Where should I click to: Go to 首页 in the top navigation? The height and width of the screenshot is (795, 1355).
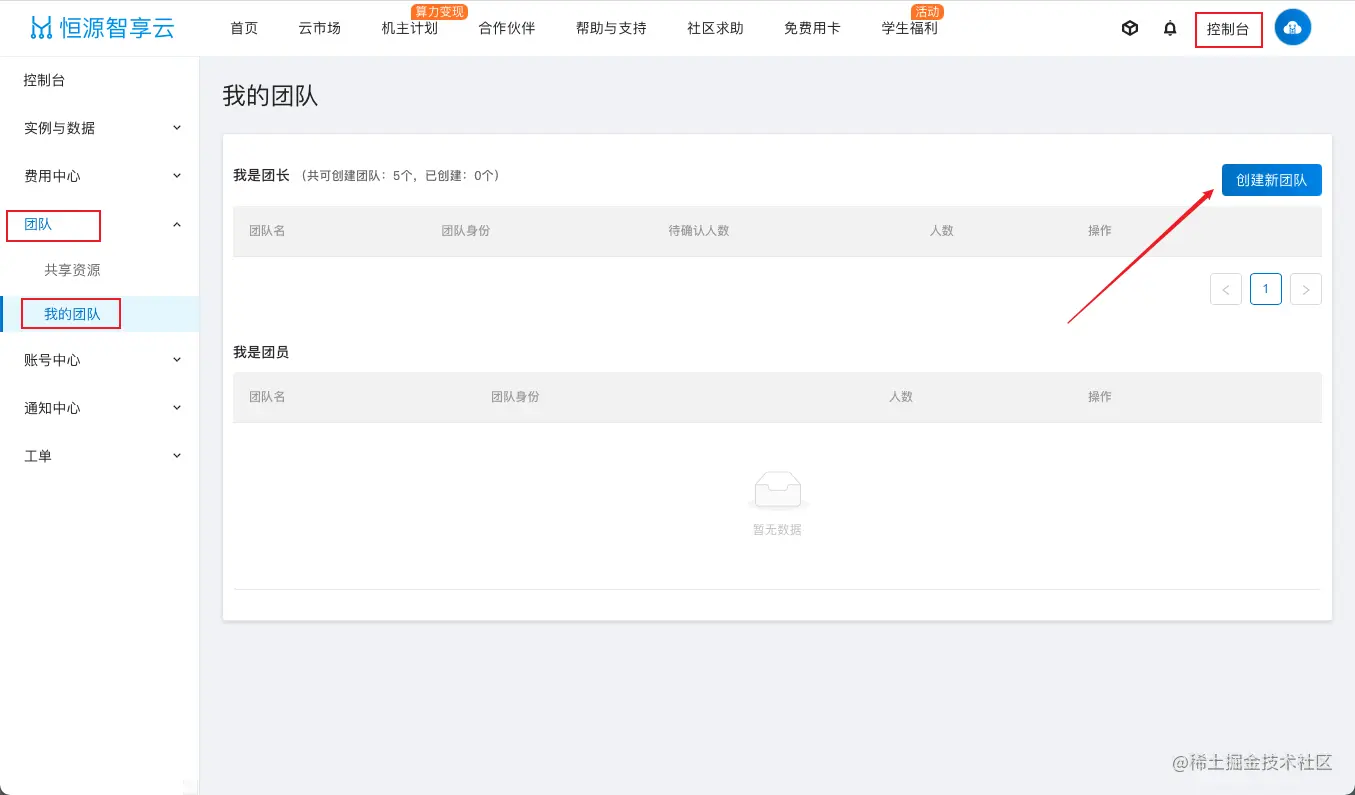[x=244, y=28]
